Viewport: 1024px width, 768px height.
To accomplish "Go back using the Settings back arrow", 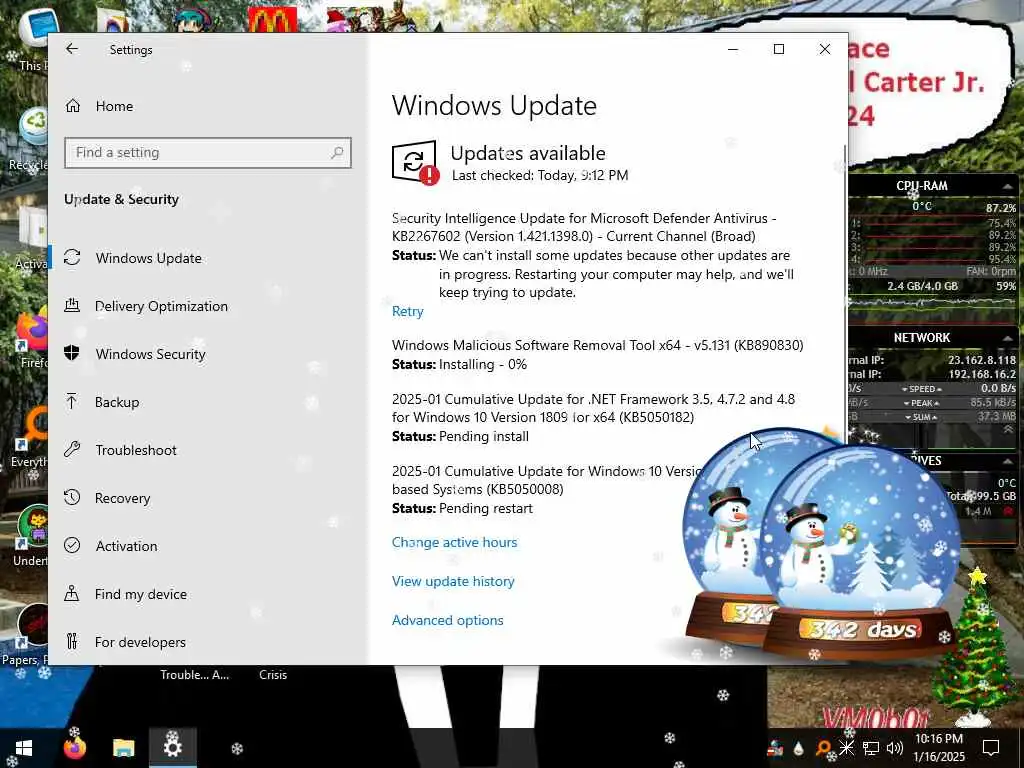I will point(72,49).
